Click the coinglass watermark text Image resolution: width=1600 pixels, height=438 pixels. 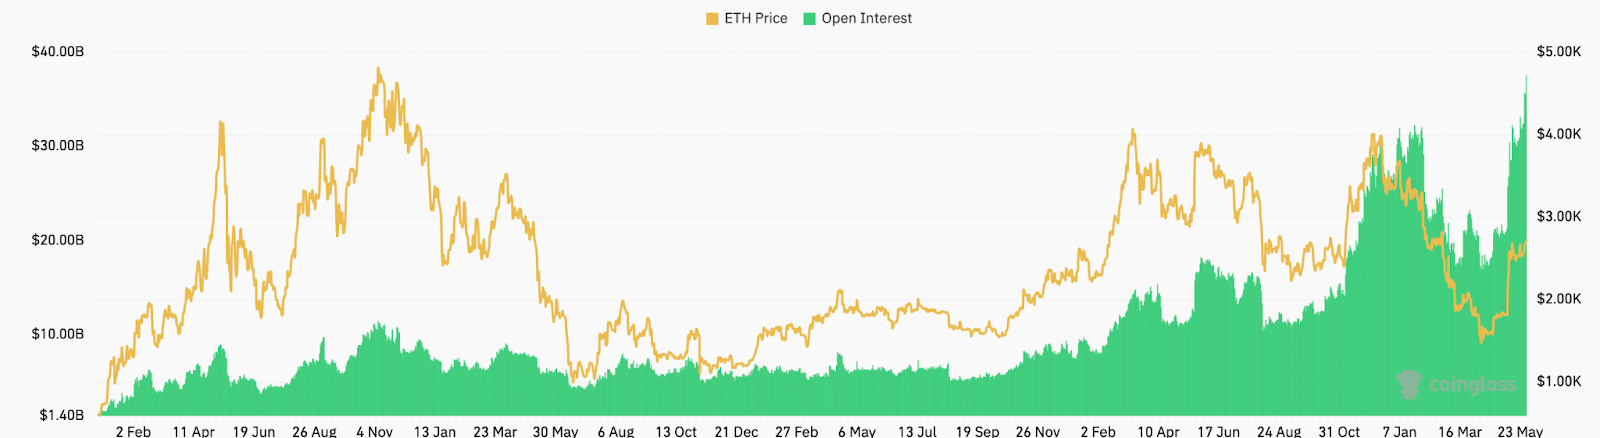tap(1472, 385)
